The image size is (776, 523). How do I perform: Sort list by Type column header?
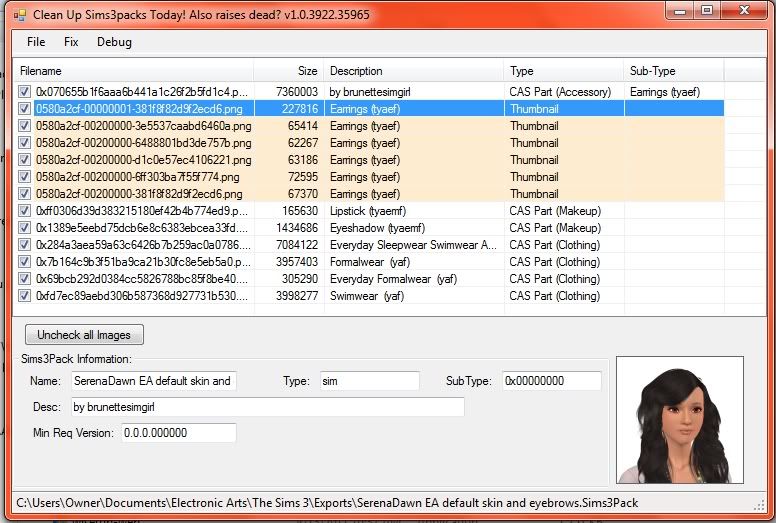564,71
